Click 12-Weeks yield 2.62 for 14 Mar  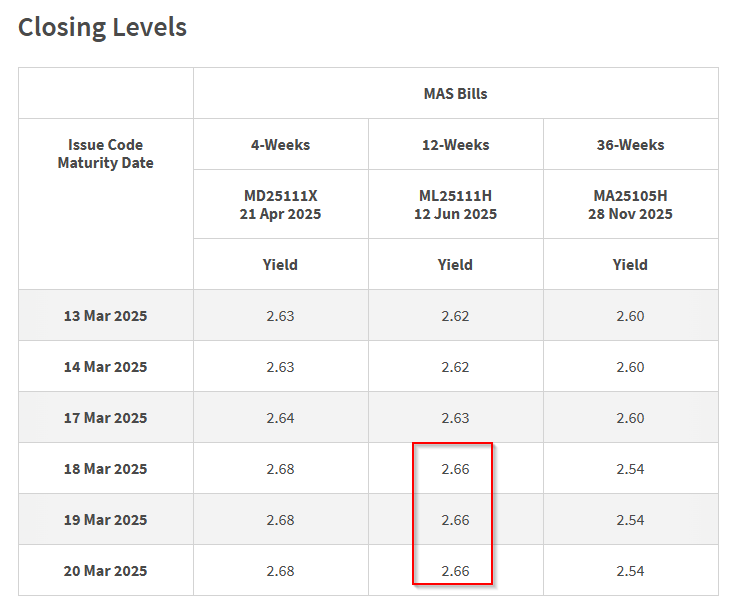[455, 367]
